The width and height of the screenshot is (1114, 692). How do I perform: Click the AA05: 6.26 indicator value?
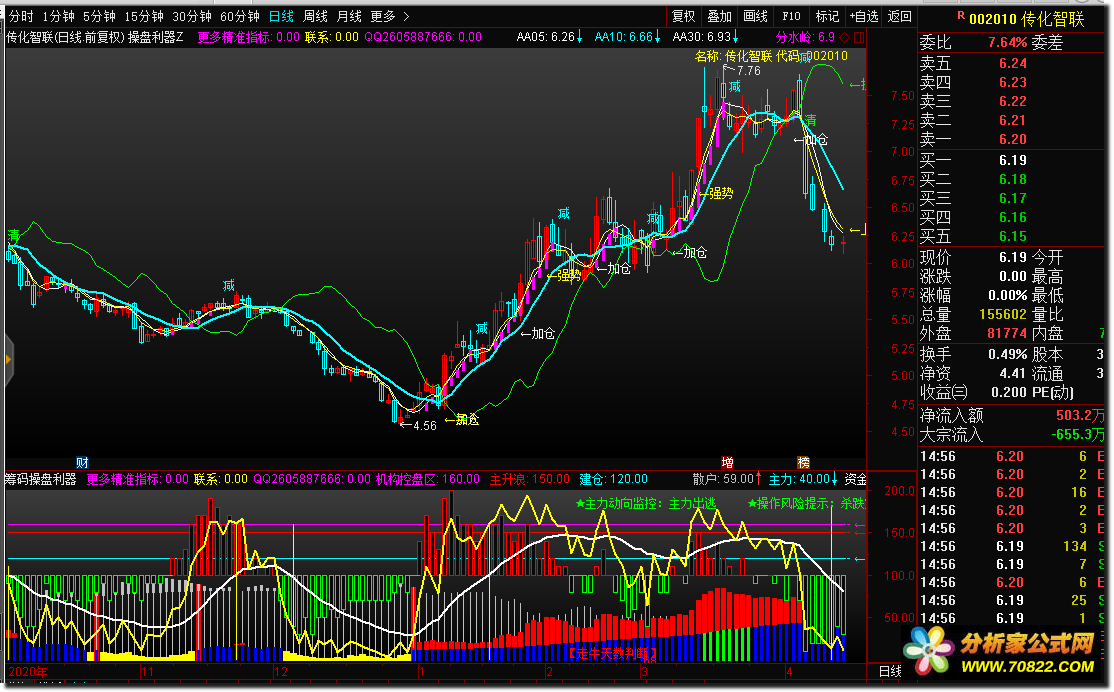point(549,37)
